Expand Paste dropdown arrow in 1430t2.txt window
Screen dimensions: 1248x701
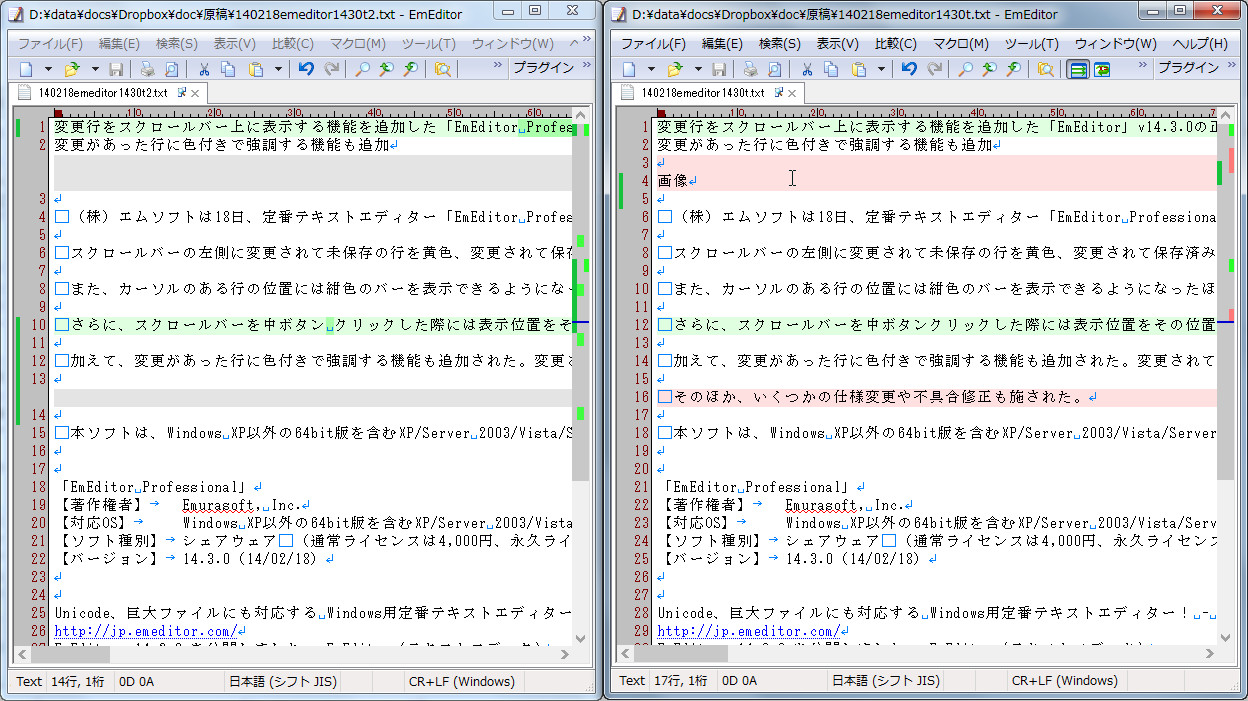pyautogui.click(x=278, y=69)
